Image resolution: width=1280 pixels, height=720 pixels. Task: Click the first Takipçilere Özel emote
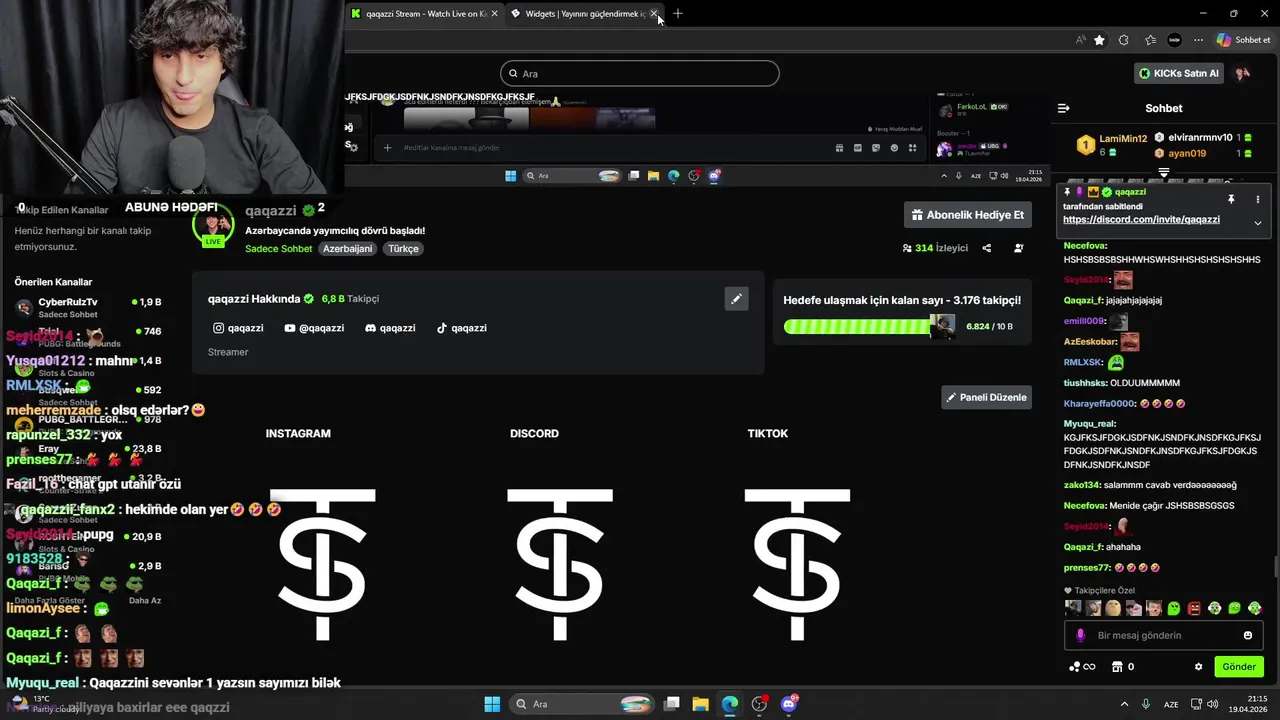click(x=1073, y=608)
